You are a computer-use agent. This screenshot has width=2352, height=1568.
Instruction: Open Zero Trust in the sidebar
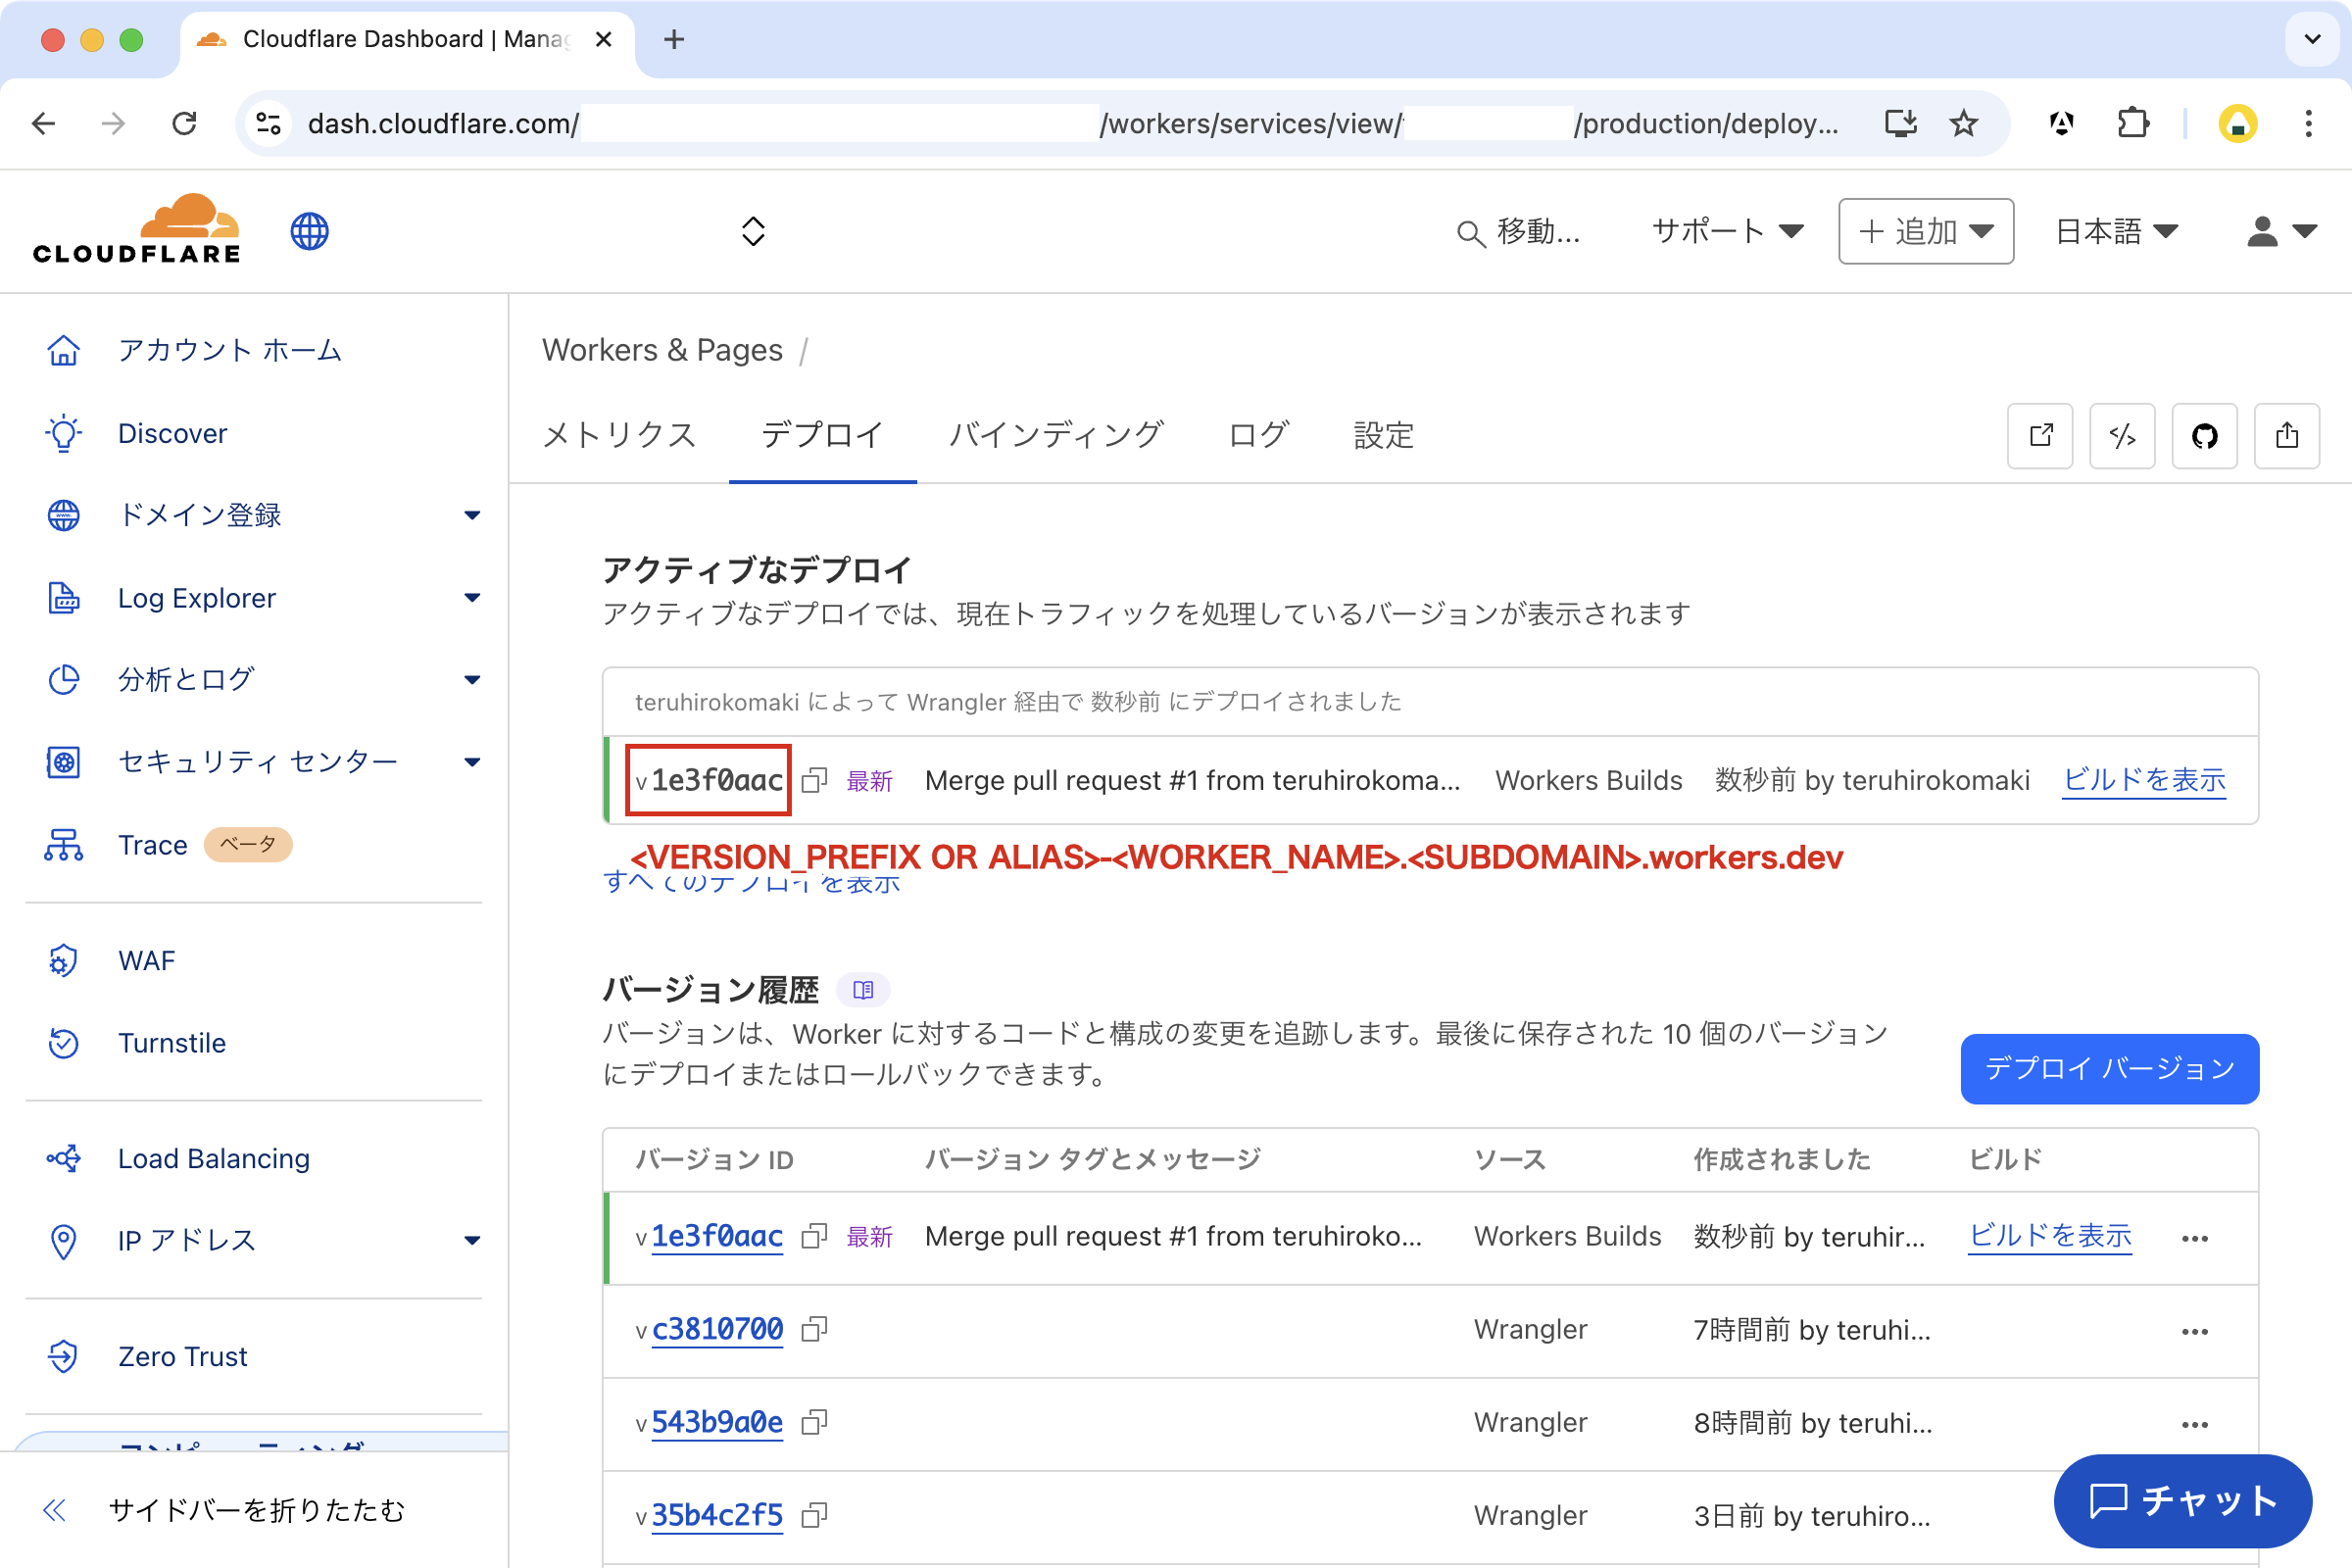click(182, 1356)
